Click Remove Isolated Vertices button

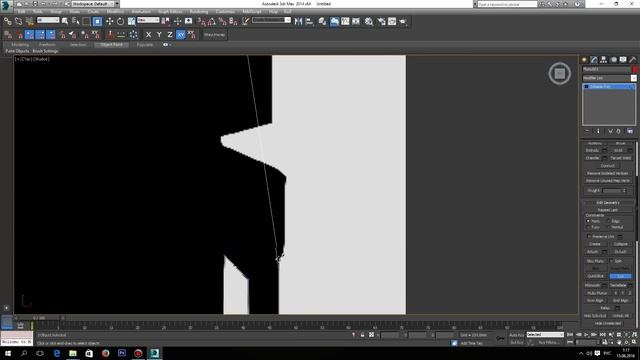607,173
